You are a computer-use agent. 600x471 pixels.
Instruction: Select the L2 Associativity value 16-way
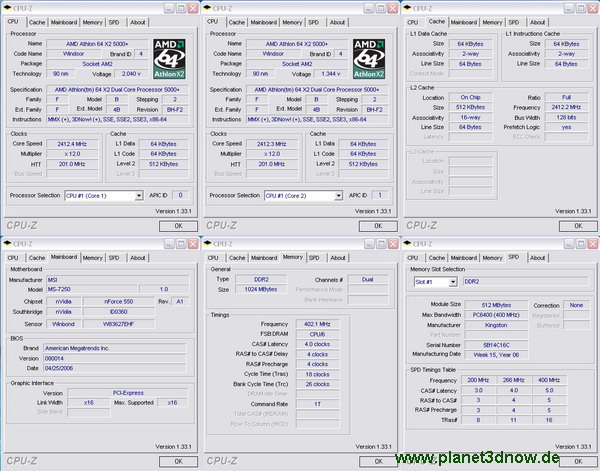(470, 118)
